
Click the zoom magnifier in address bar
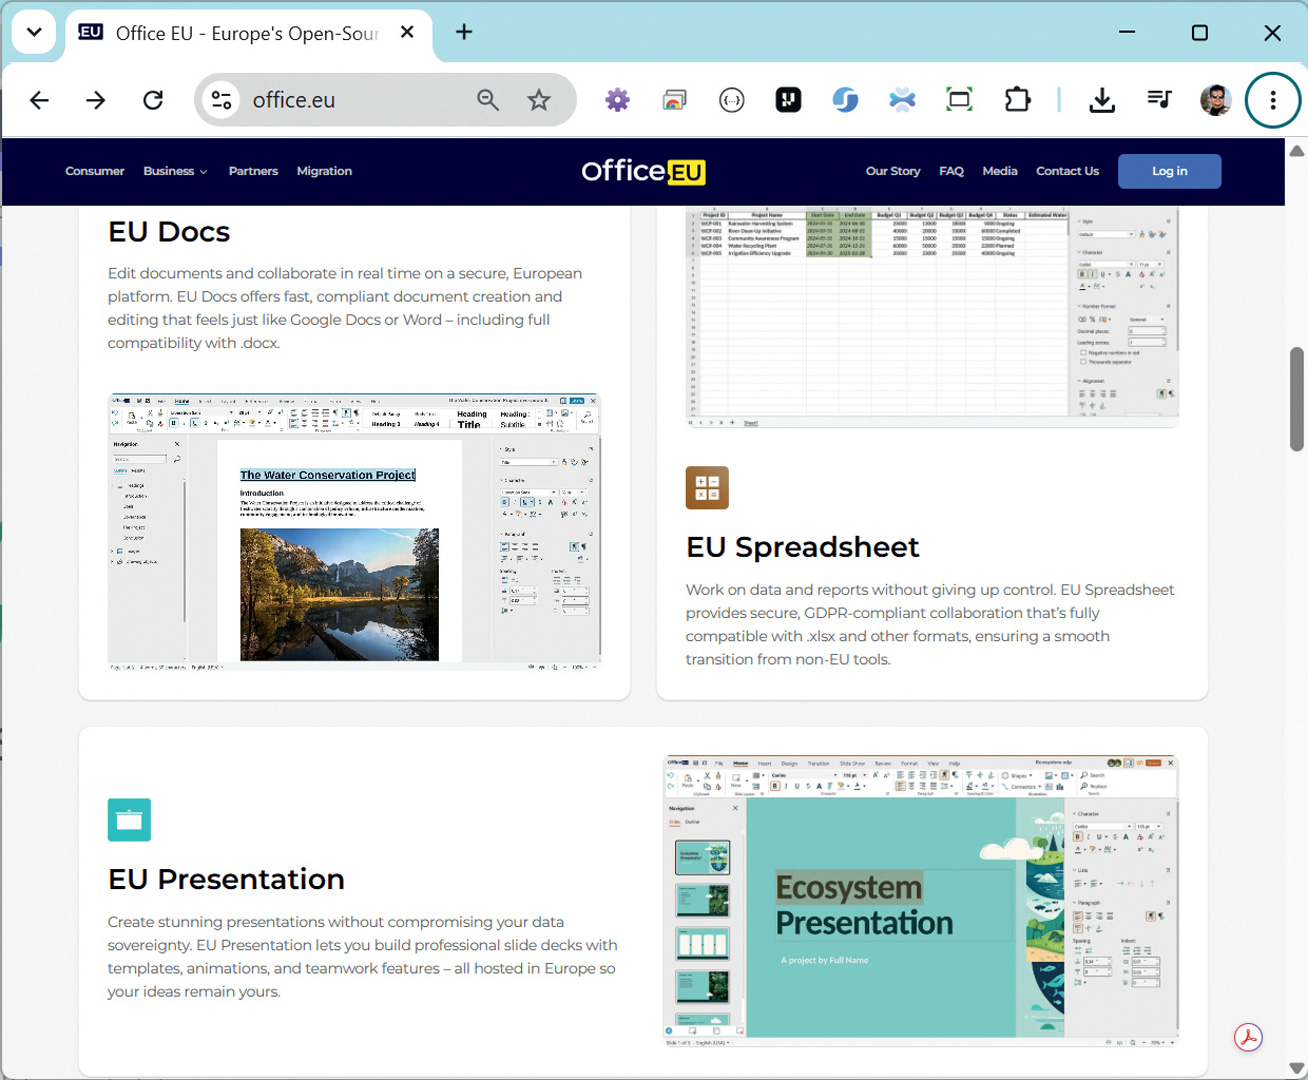tap(488, 100)
